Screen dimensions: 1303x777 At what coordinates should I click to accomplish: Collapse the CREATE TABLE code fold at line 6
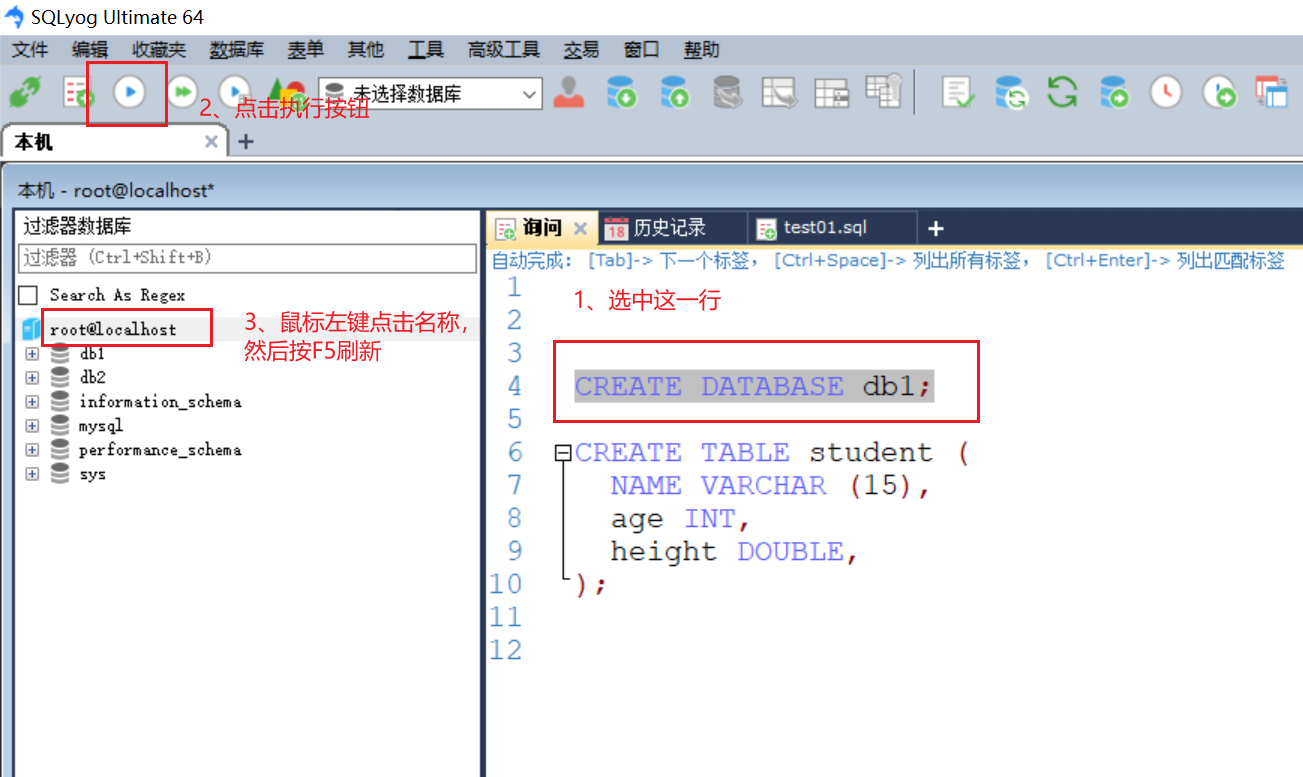564,453
